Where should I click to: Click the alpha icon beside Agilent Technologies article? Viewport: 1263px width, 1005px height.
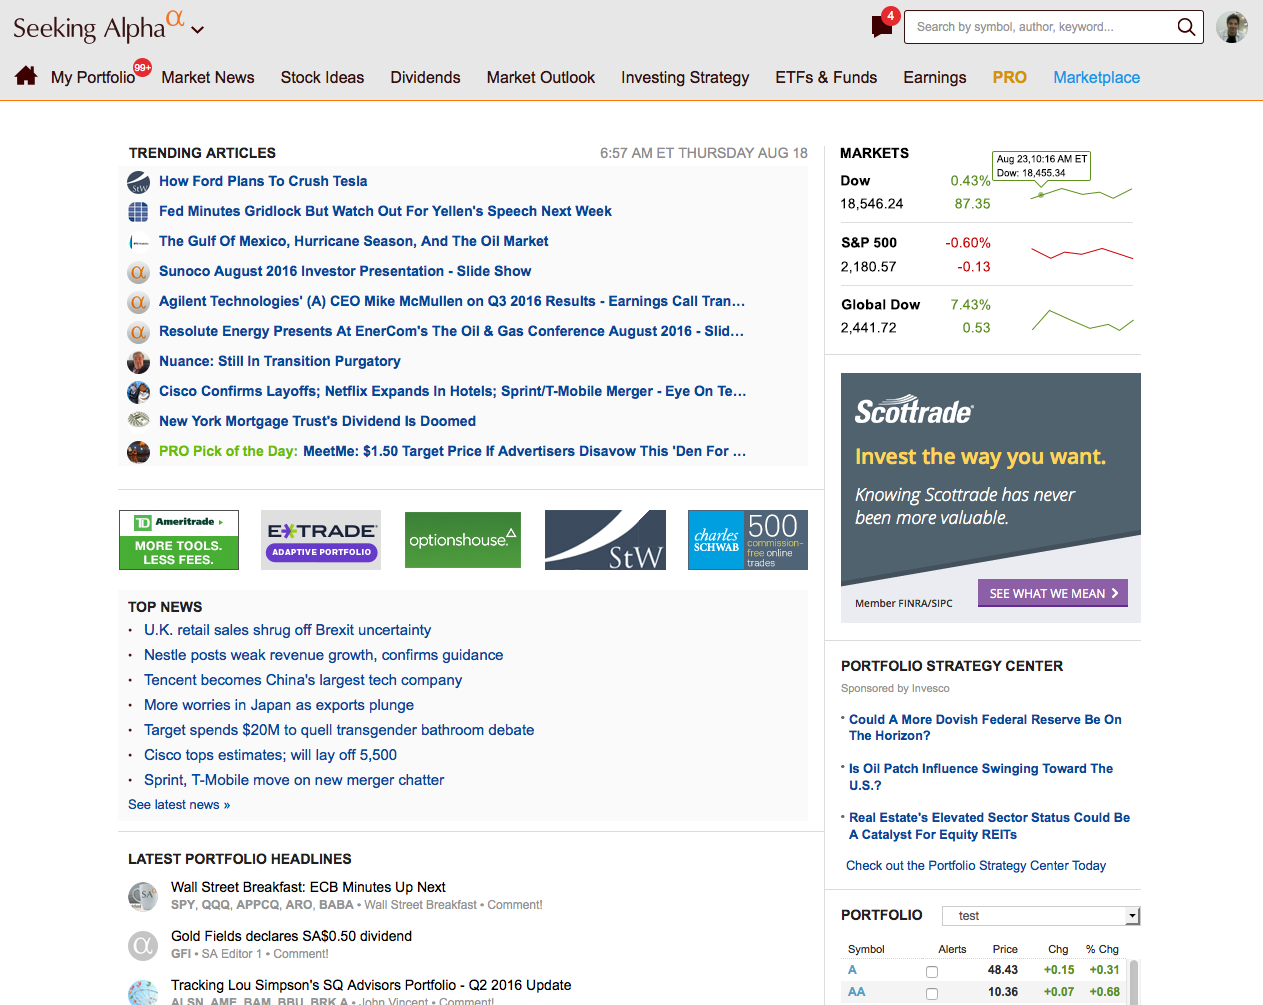click(139, 302)
